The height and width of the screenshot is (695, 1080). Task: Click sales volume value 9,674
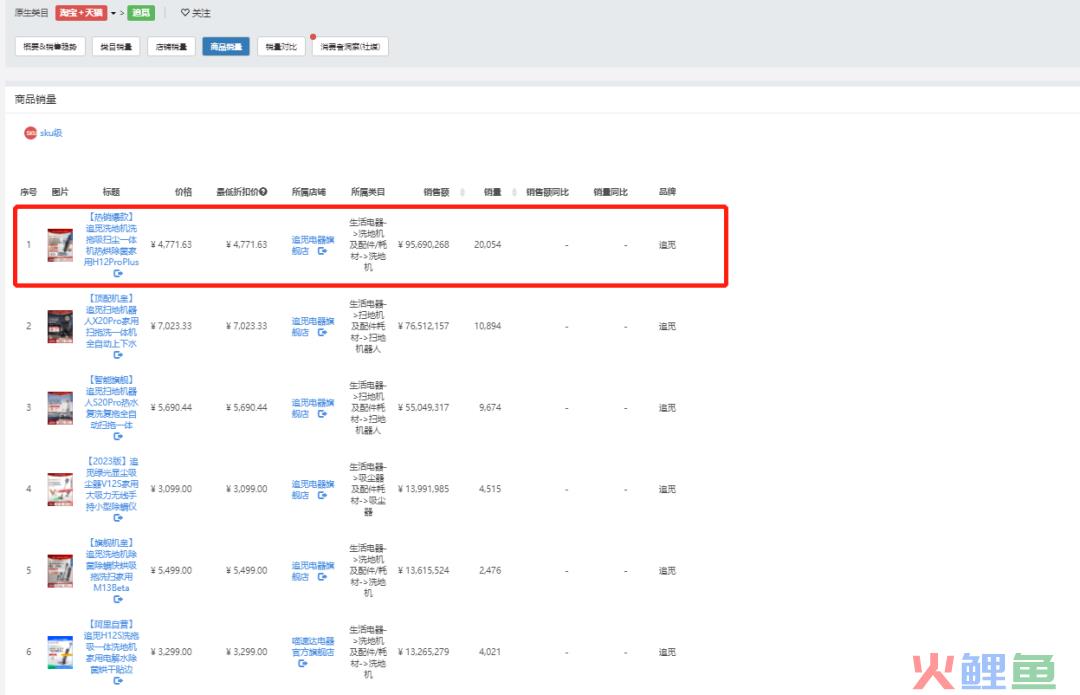(x=490, y=408)
